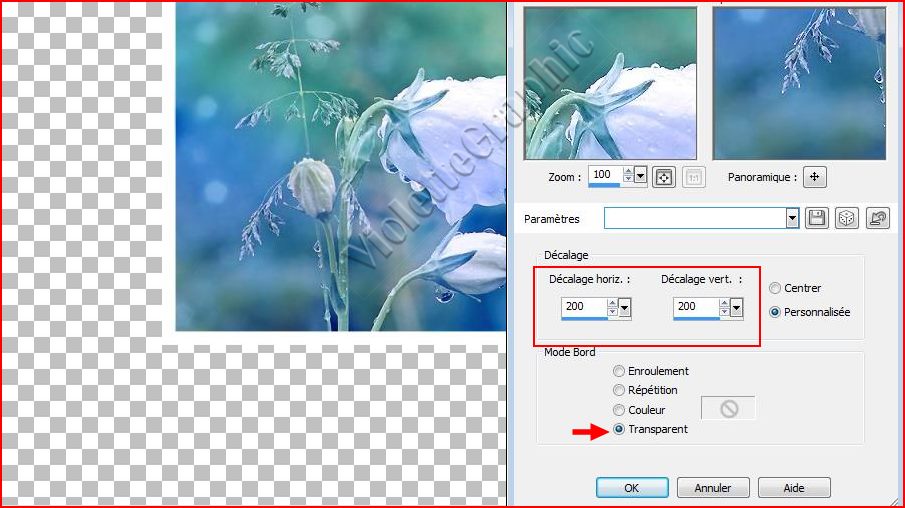Click the Annuler button
Viewport: 905px width, 508px height.
(x=712, y=488)
